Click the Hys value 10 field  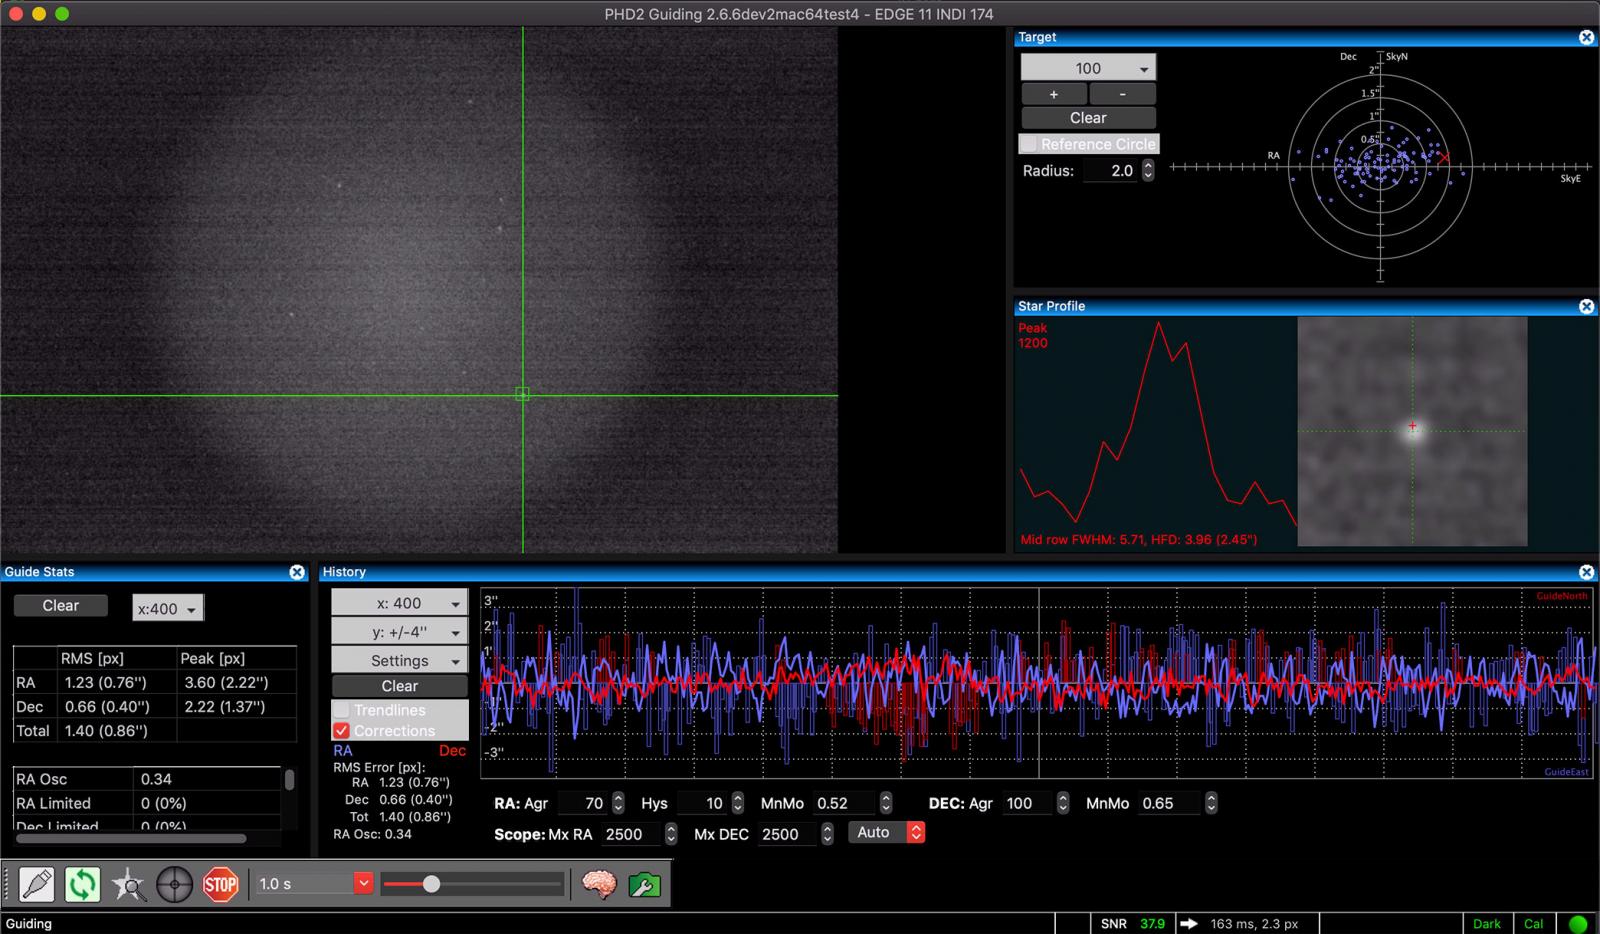coord(703,803)
